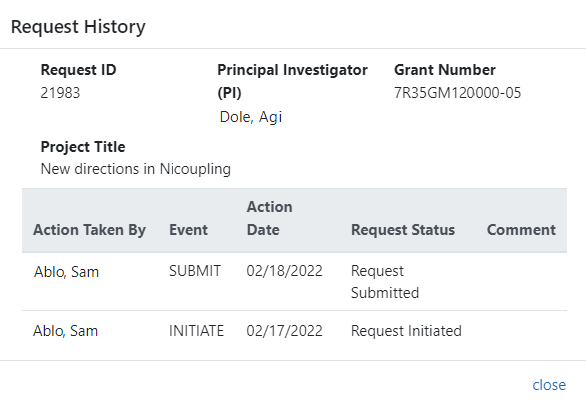Click the Request Submitted status text

click(x=385, y=282)
